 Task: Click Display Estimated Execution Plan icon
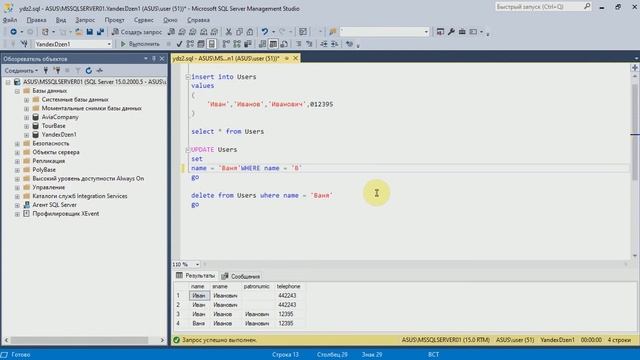coord(190,44)
